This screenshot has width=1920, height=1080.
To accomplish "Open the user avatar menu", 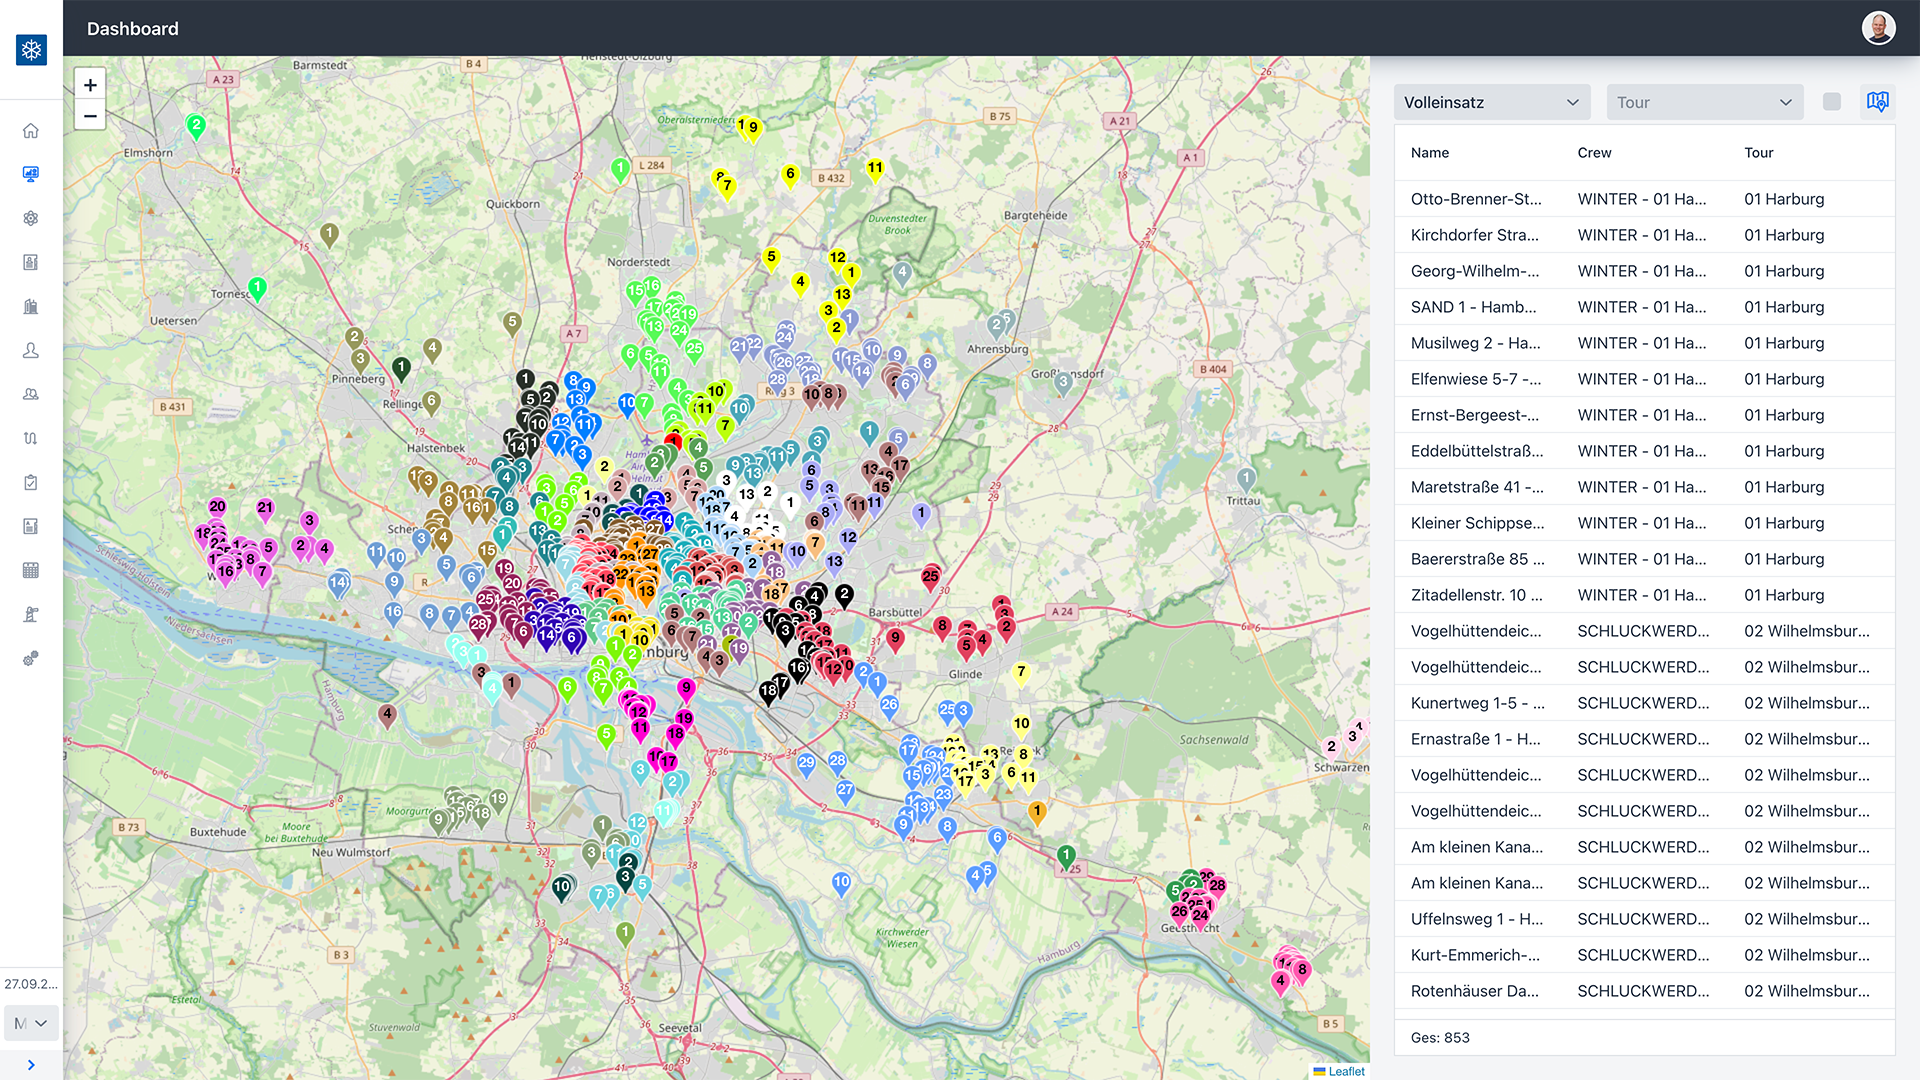I will (x=1878, y=28).
